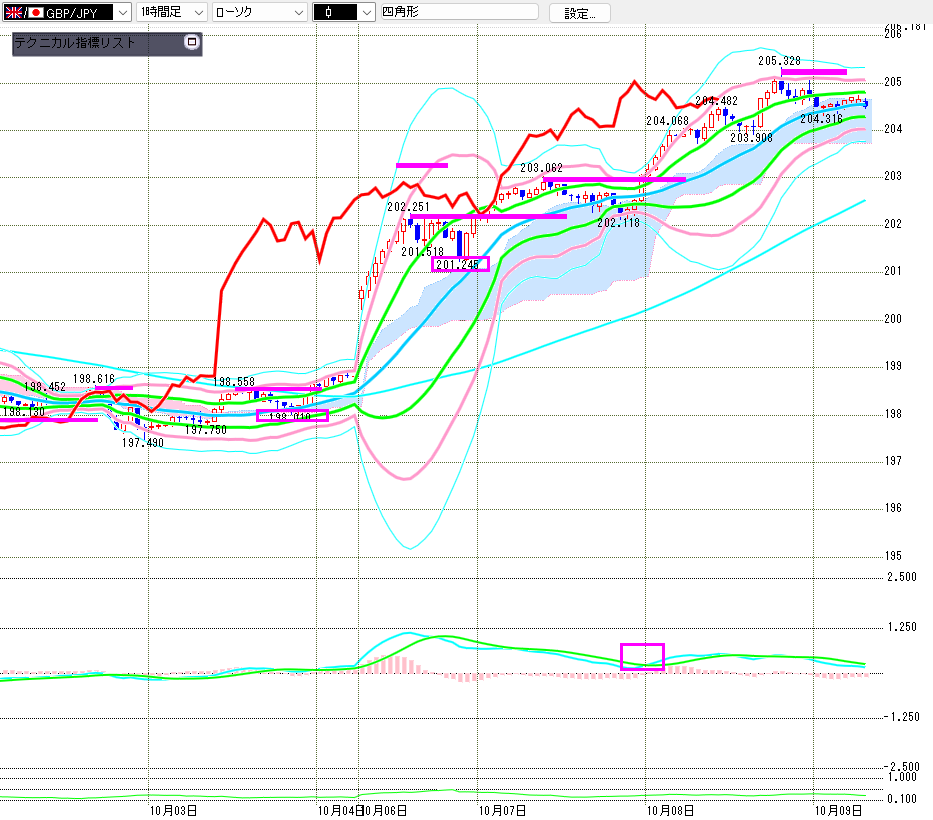Viewport: 933px width, 820px height.
Task: Click the 10月09日 date axis label
Action: pos(838,810)
